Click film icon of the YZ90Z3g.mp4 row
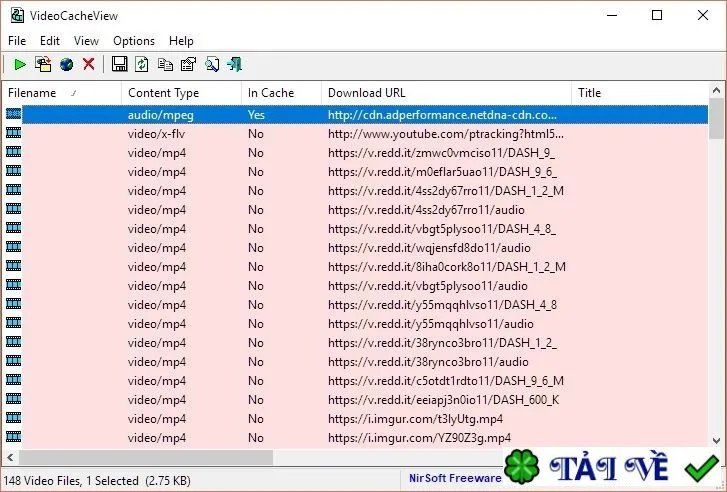This screenshot has height=492, width=727. point(13,437)
